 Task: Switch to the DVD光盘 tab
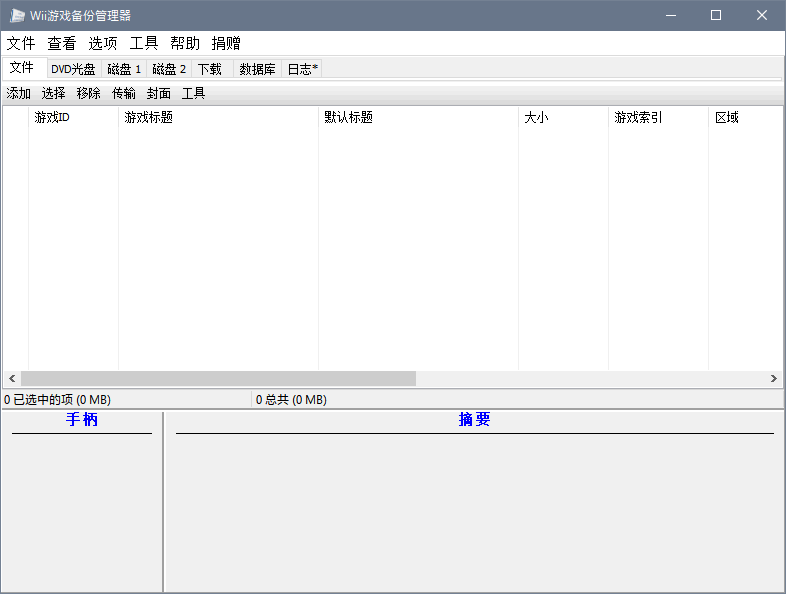(x=73, y=69)
